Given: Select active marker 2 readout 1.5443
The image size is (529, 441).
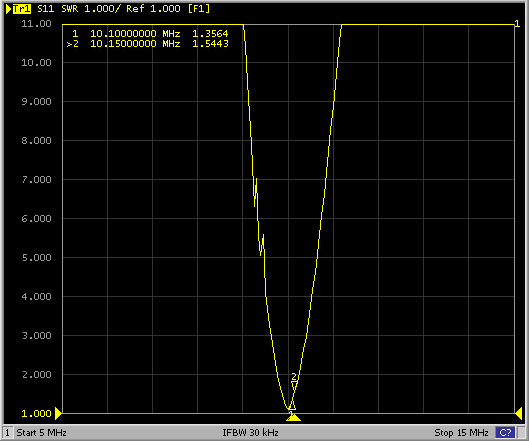Looking at the screenshot, I should [x=211, y=44].
